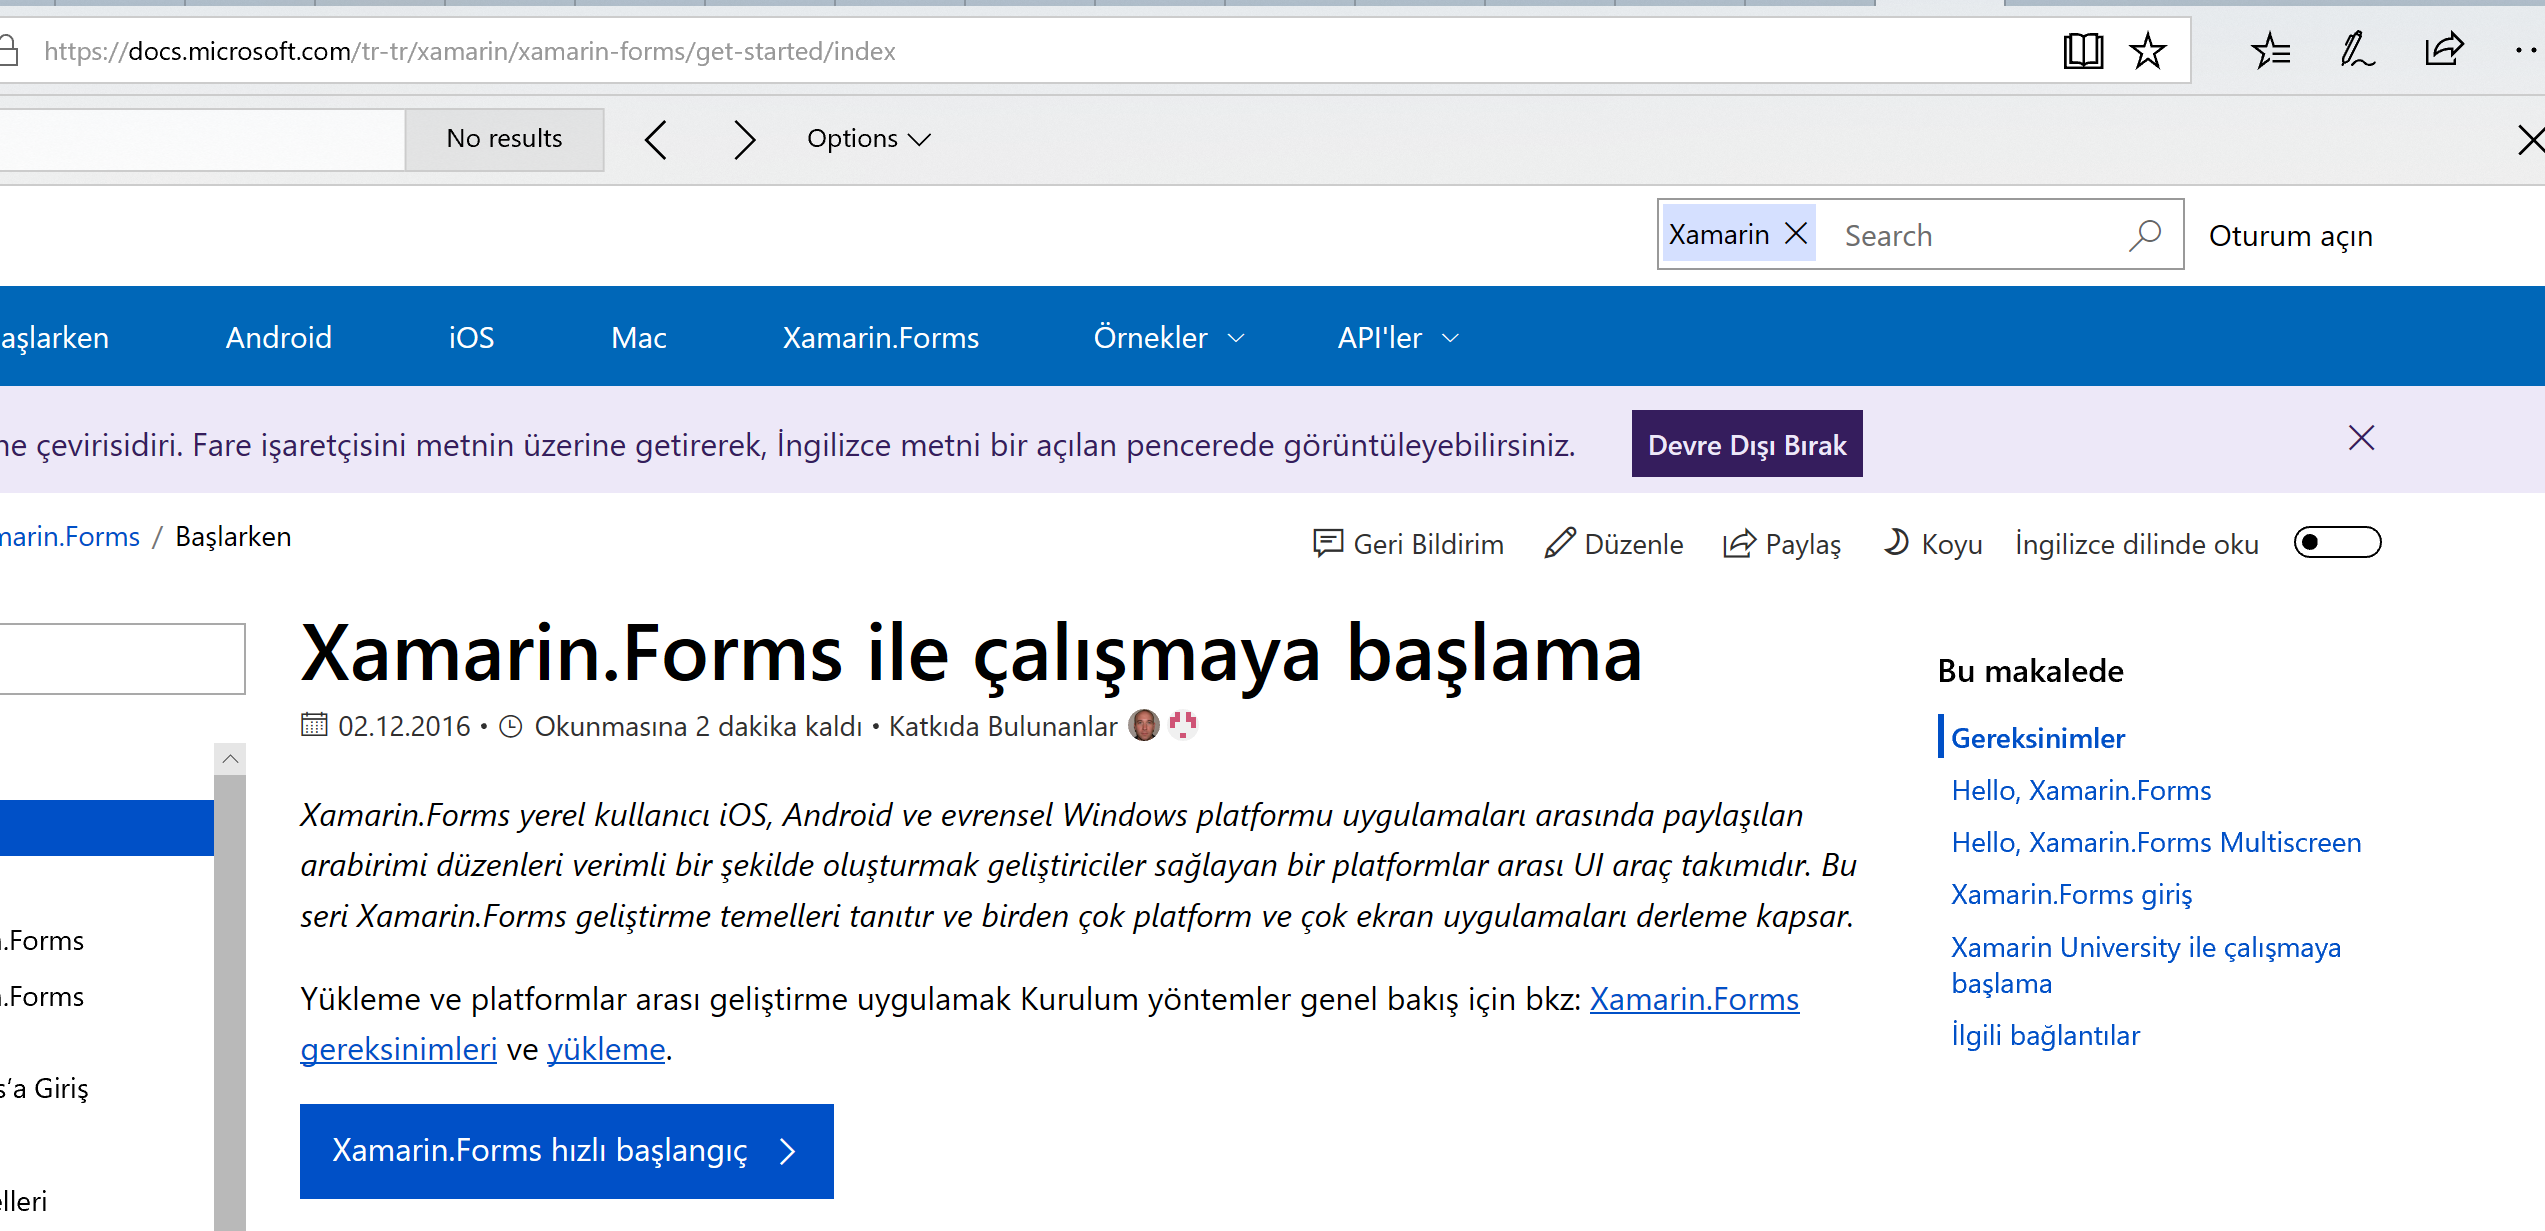2545x1231 pixels.
Task: Open the Xamarin.Forms nav tab
Action: point(881,338)
